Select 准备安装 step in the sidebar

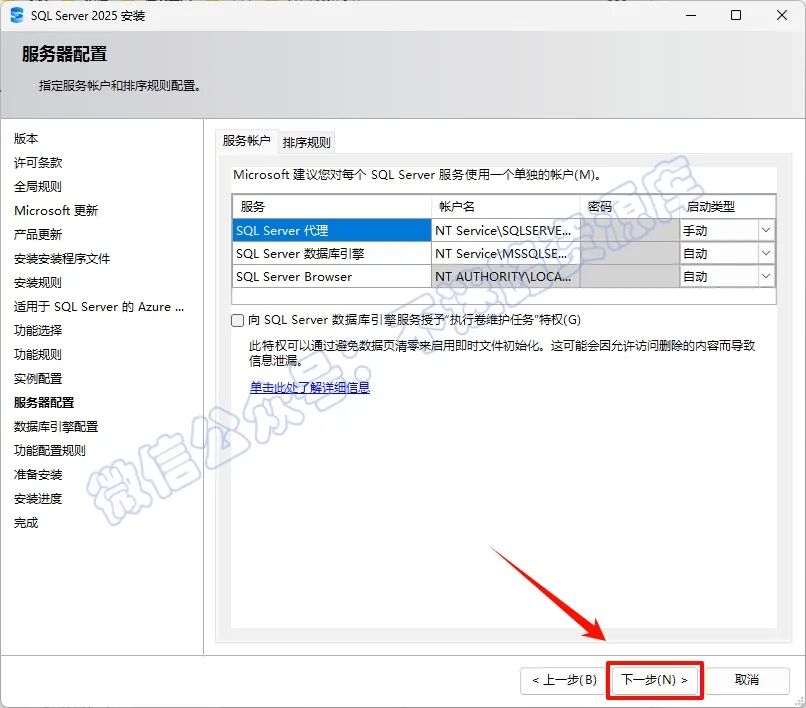(38, 474)
